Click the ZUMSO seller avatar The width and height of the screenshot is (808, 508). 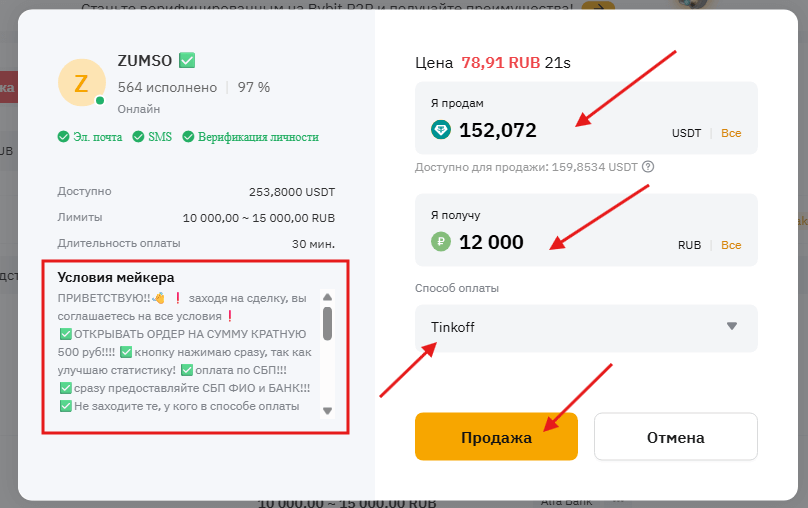pyautogui.click(x=81, y=83)
